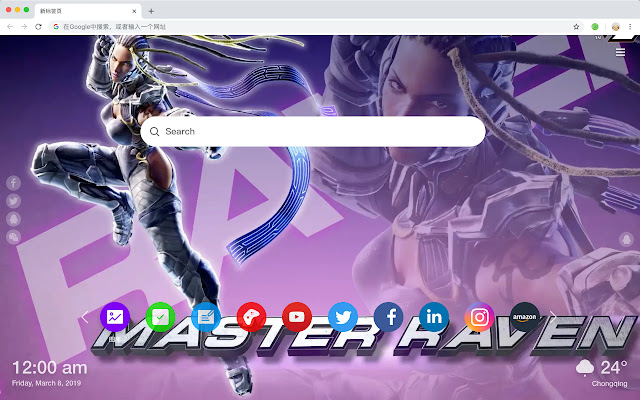Close the current browser tab

coord(134,11)
